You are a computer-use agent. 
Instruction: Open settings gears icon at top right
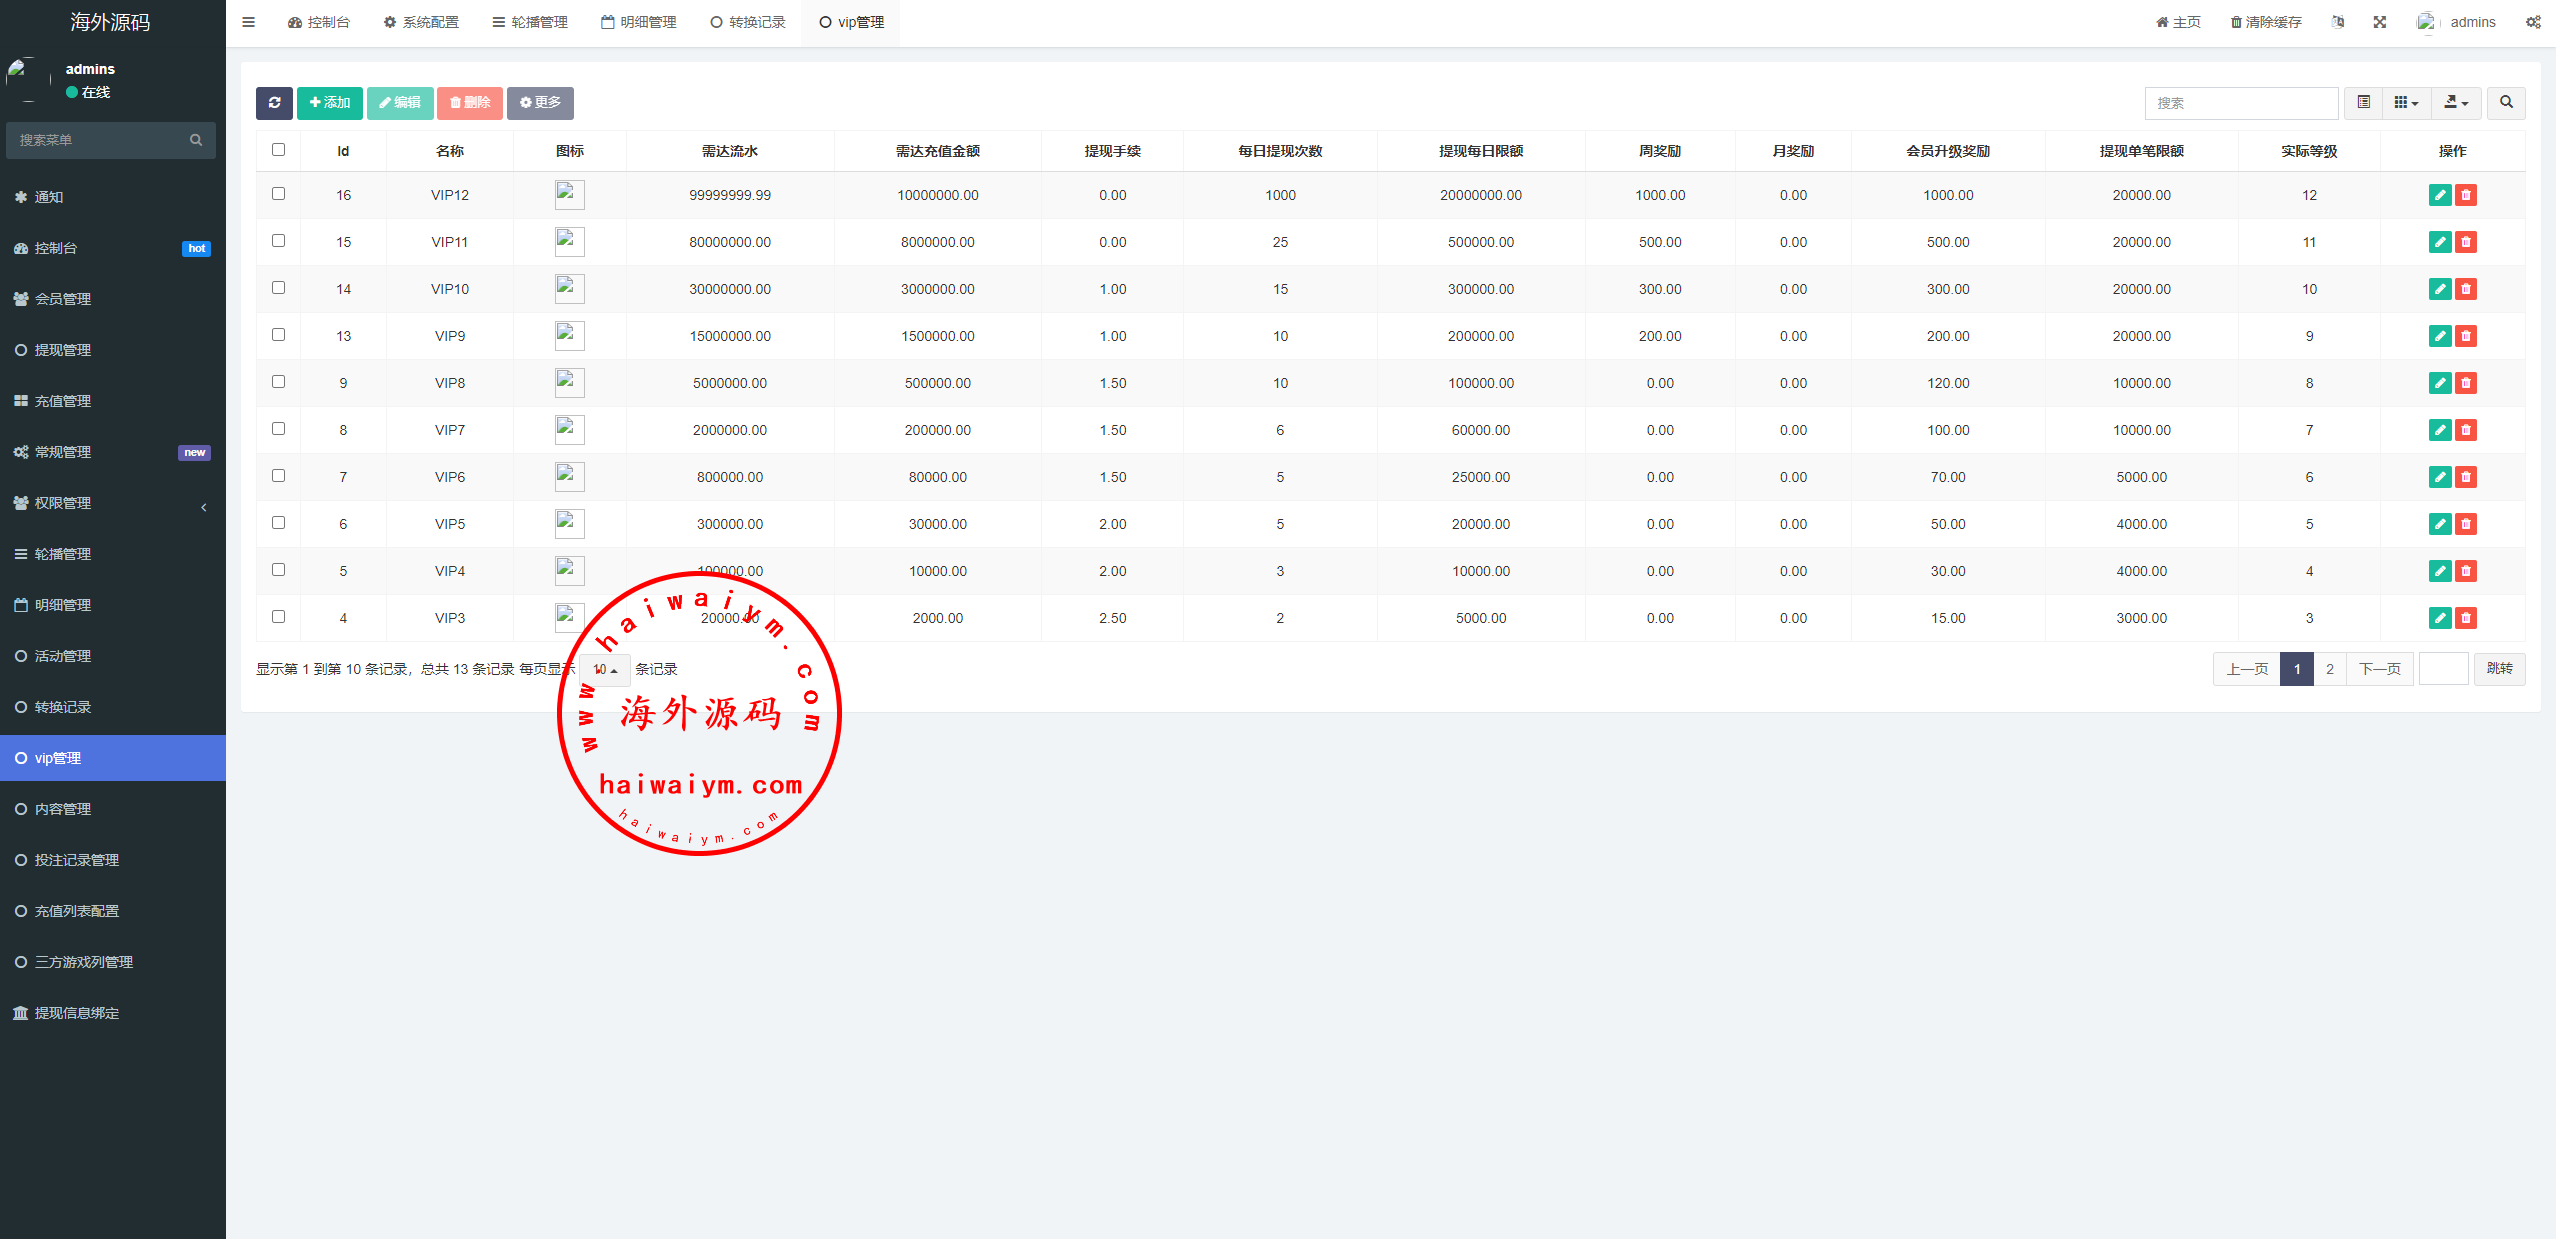2533,22
